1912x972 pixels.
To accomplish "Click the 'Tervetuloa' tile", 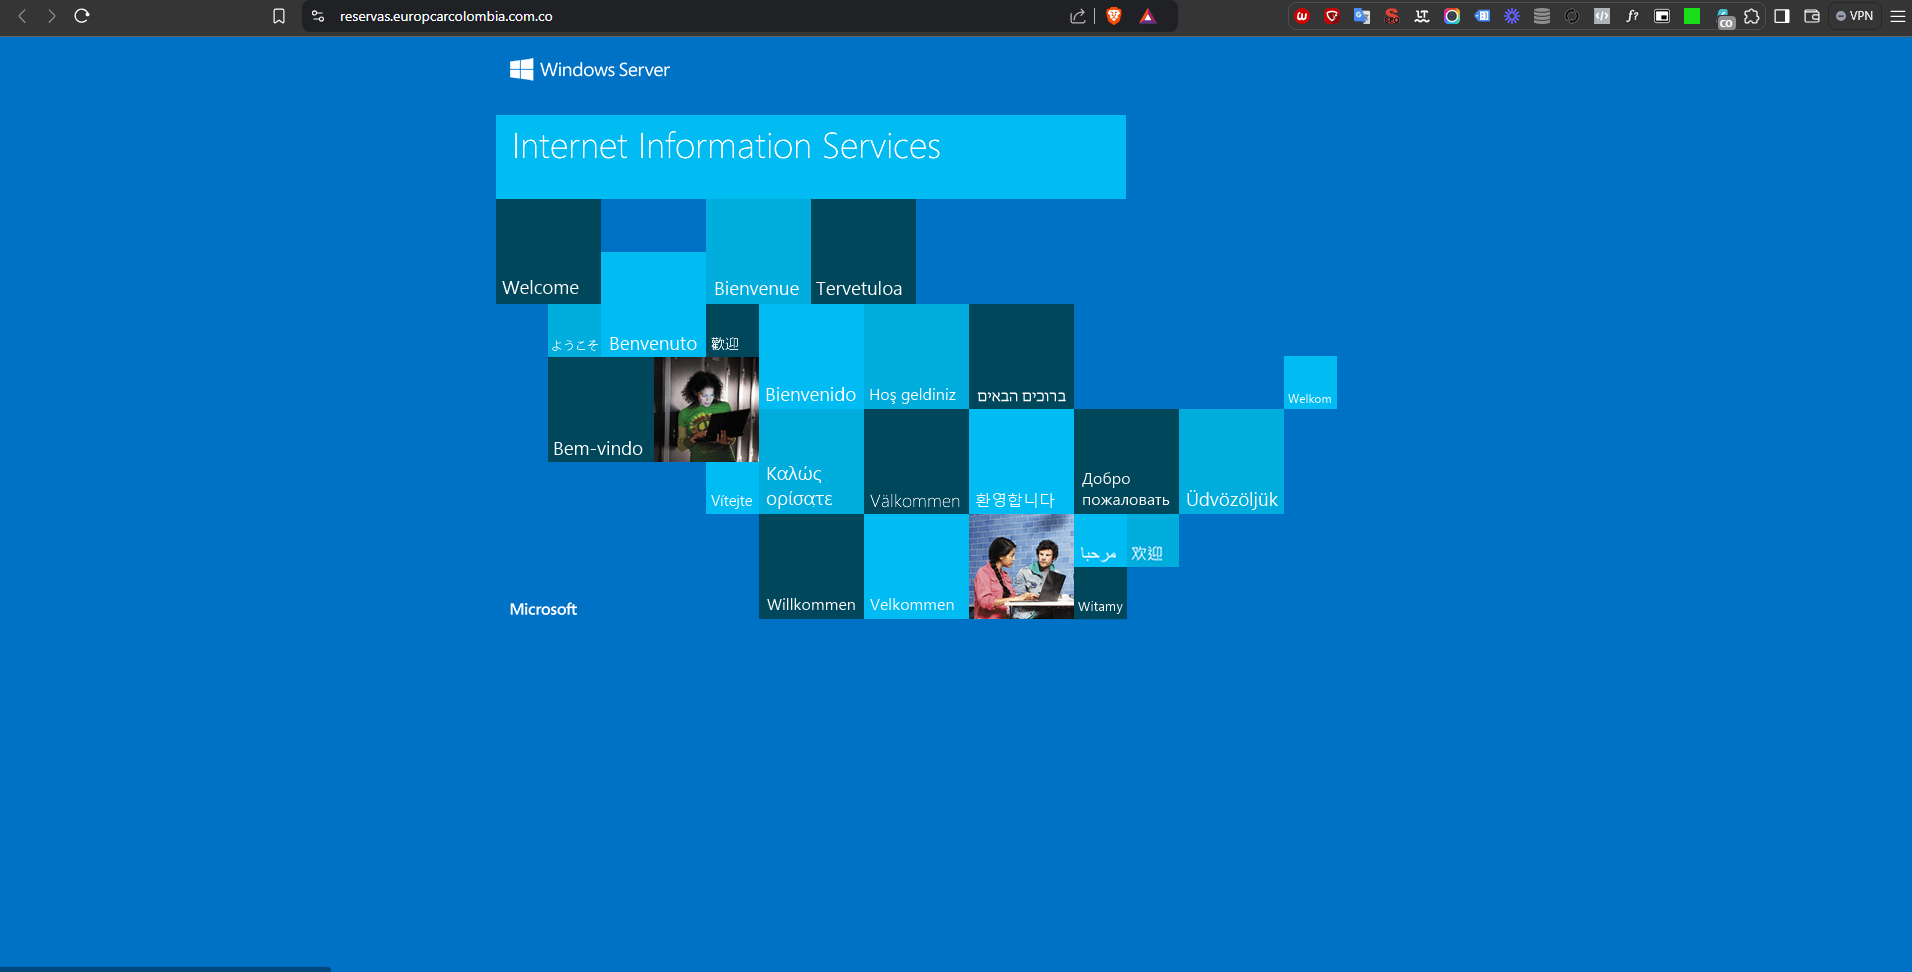I will click(x=863, y=251).
